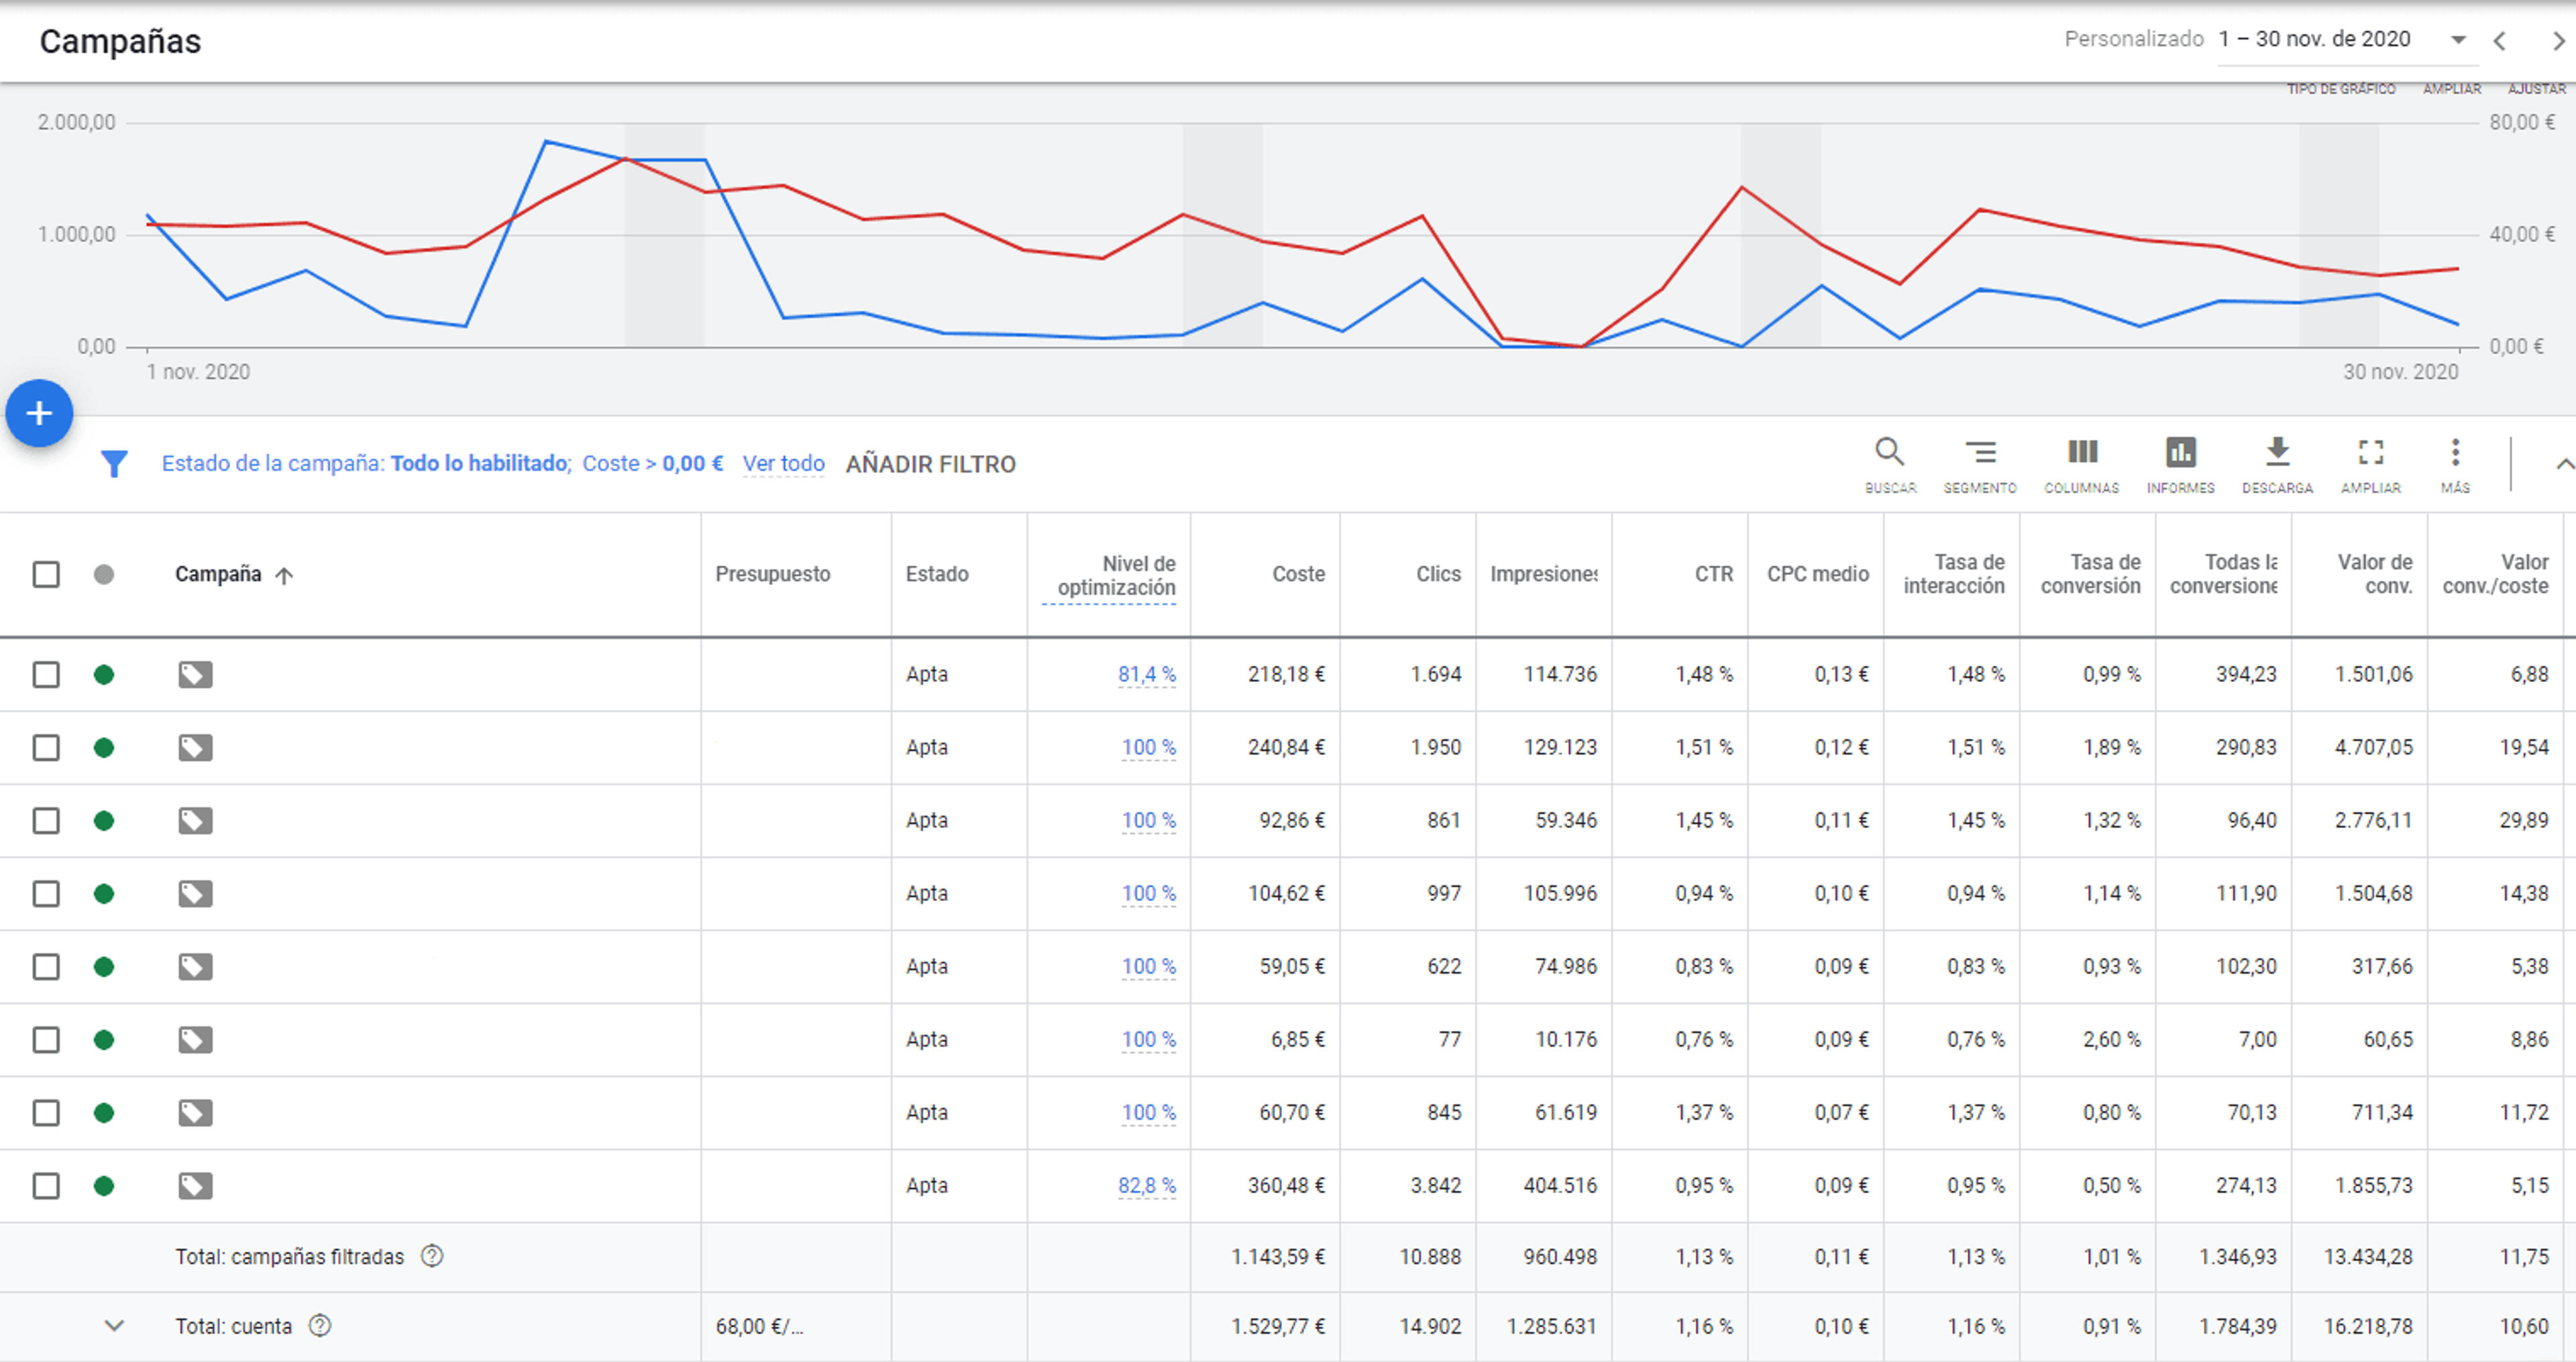Click the 68,00 €/... budget cell
This screenshot has height=1362, width=2576.
pyautogui.click(x=759, y=1326)
